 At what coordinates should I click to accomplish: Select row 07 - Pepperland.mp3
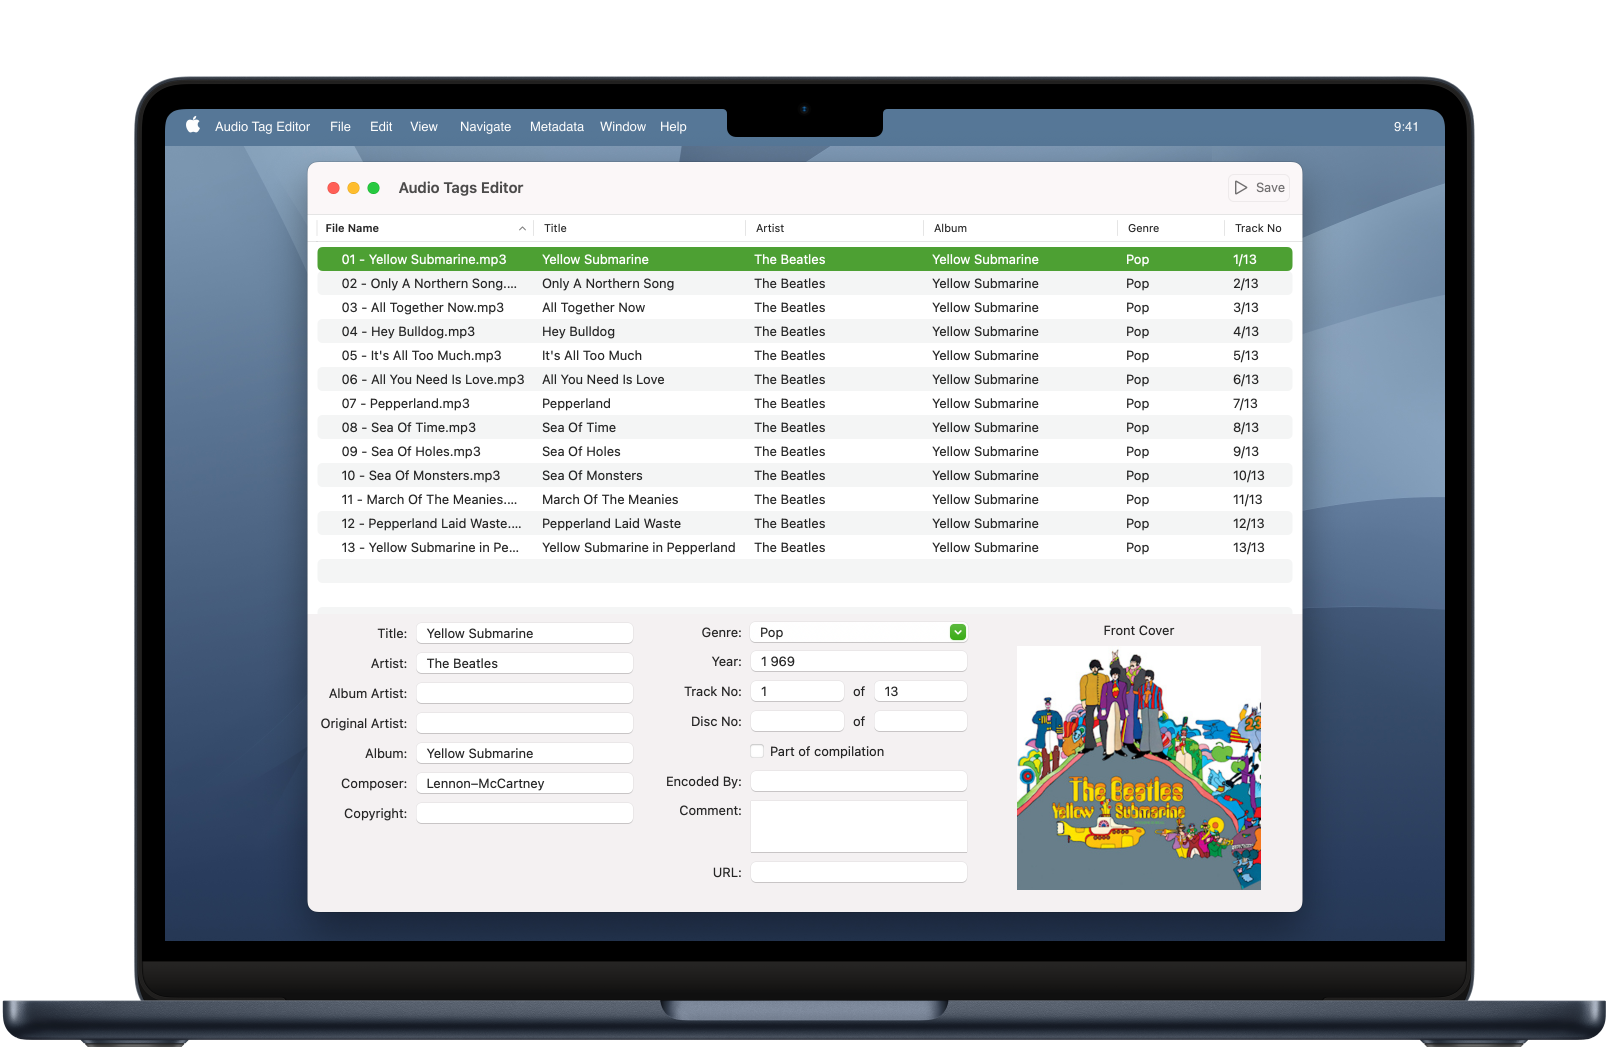(805, 403)
